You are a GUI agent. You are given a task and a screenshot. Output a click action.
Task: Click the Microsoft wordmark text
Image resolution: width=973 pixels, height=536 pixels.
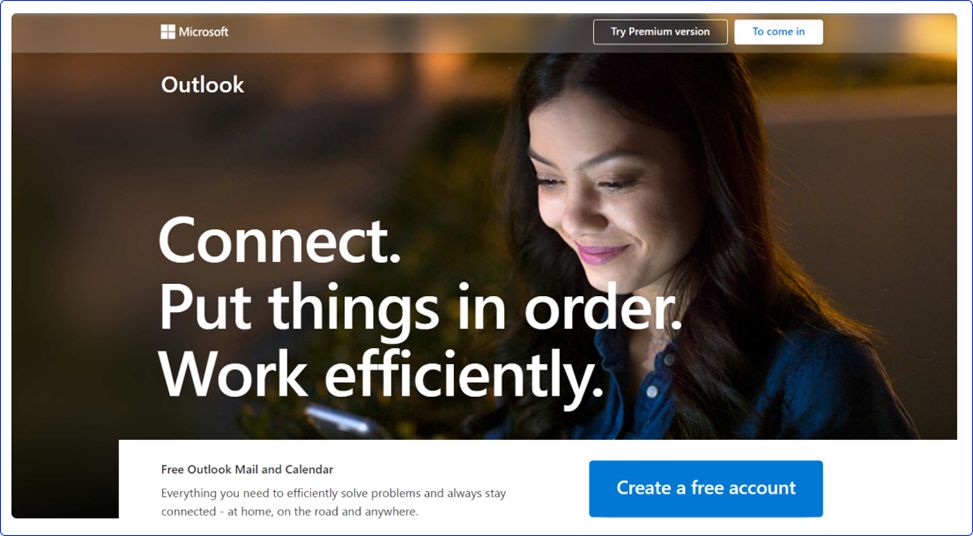click(204, 32)
